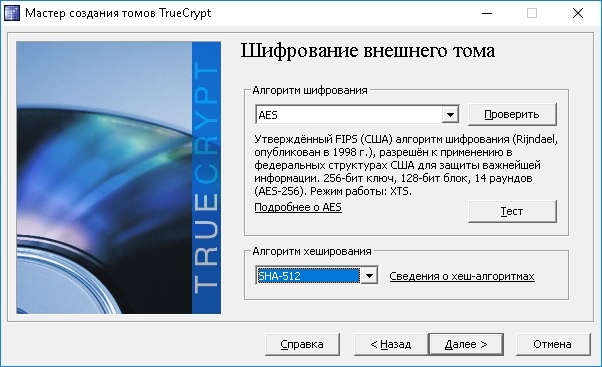
Task: Click the Справка help button
Action: pyautogui.click(x=302, y=344)
